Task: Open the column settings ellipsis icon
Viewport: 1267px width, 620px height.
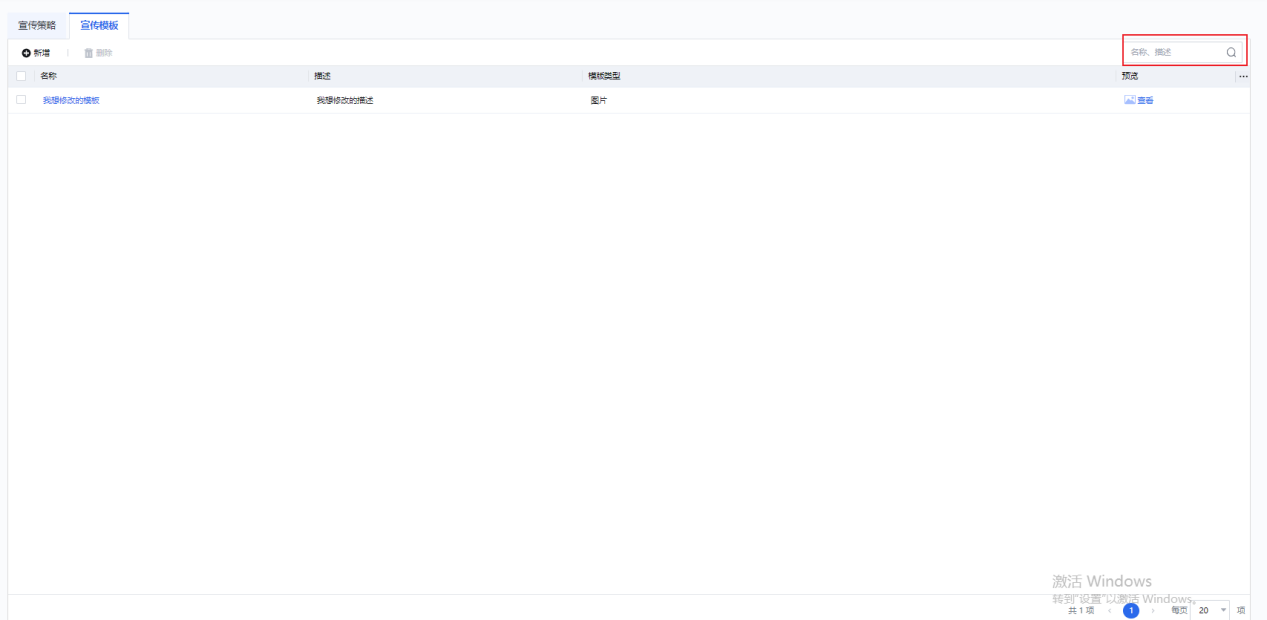Action: click(1243, 76)
